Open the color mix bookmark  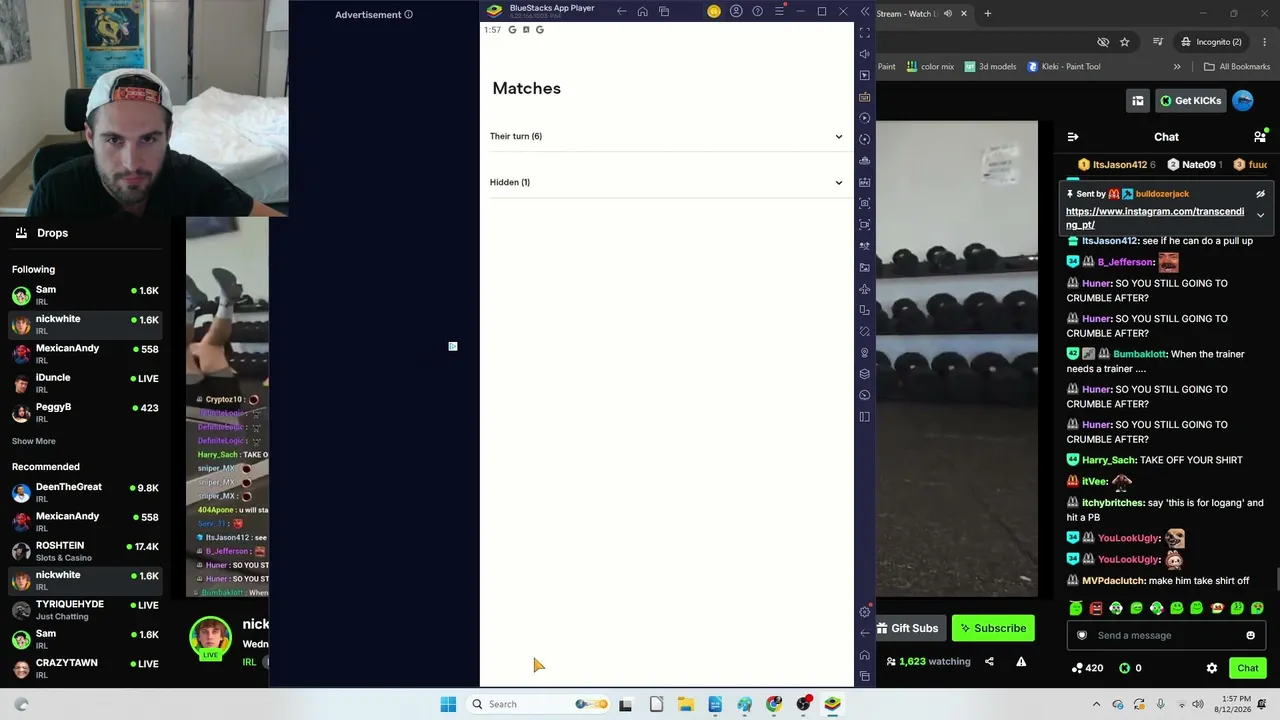930,67
